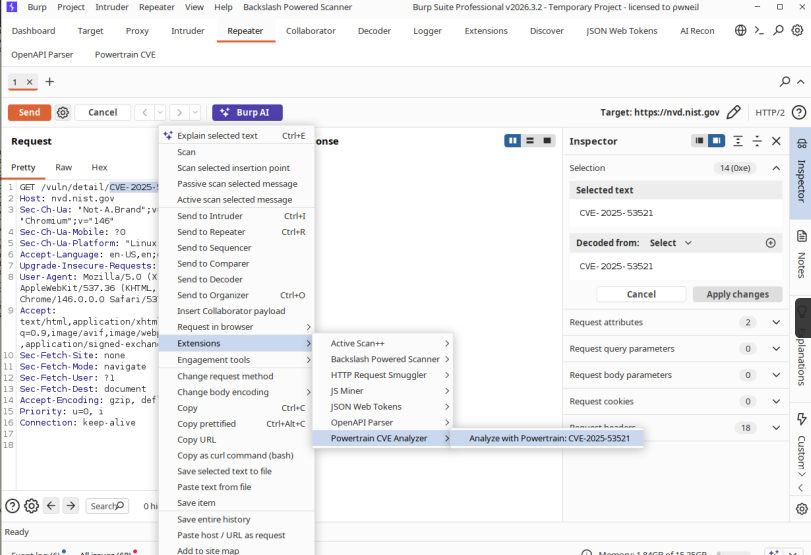Click the orange Send button
The width and height of the screenshot is (811, 555).
tap(29, 112)
